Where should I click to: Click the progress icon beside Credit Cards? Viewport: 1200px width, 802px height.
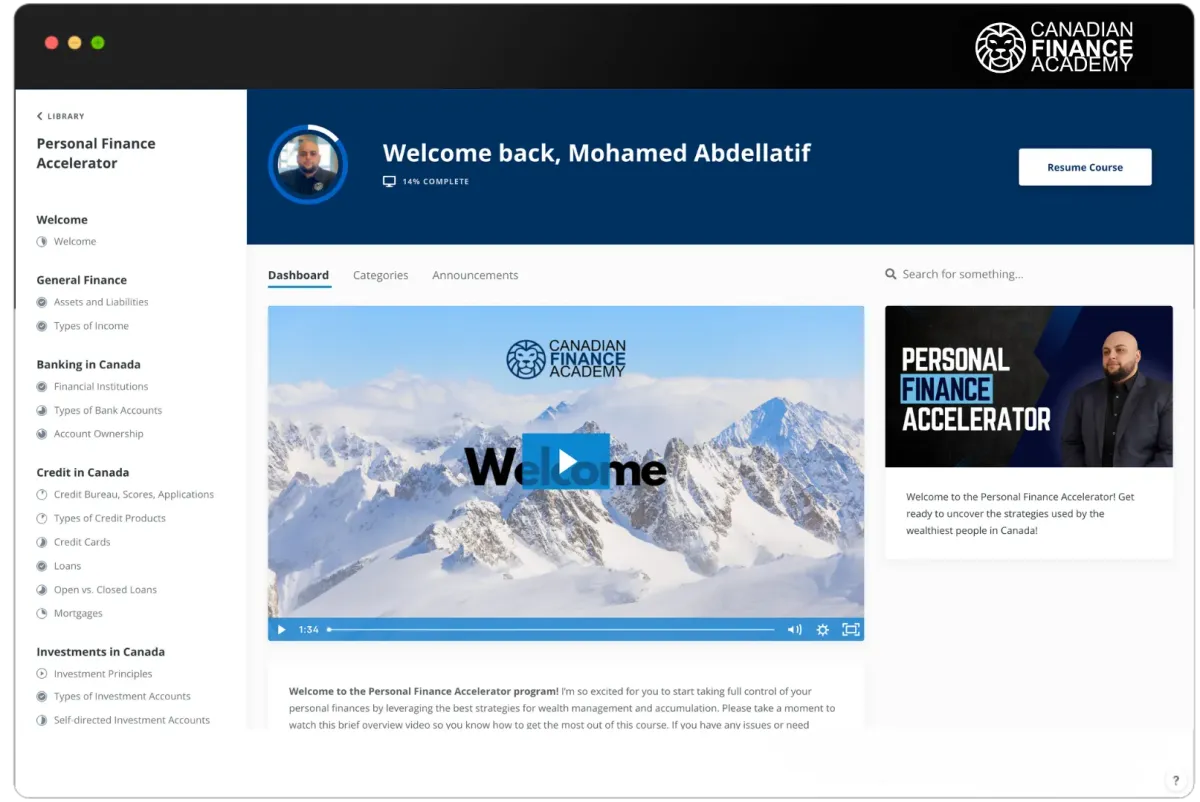coord(42,542)
